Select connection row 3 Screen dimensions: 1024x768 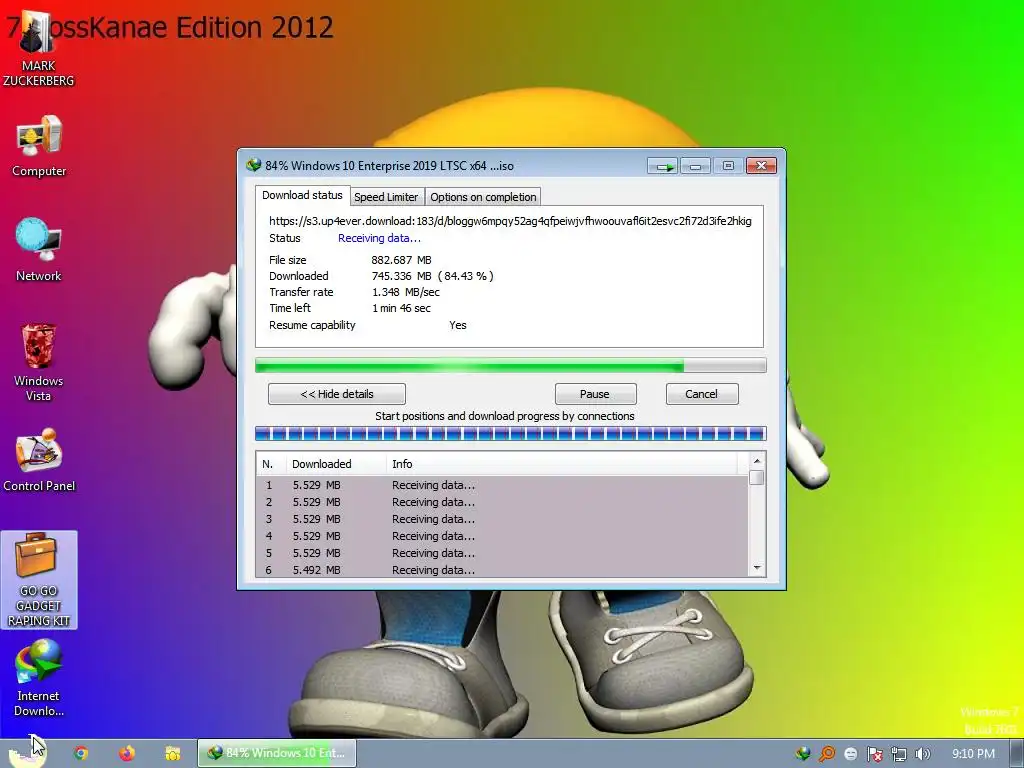502,519
